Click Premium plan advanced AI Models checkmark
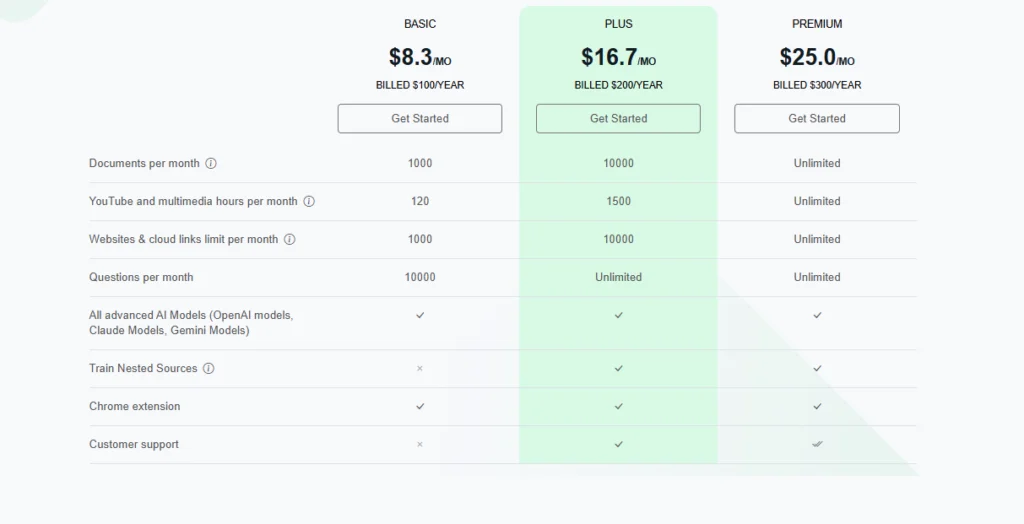1024x524 pixels. tap(817, 315)
